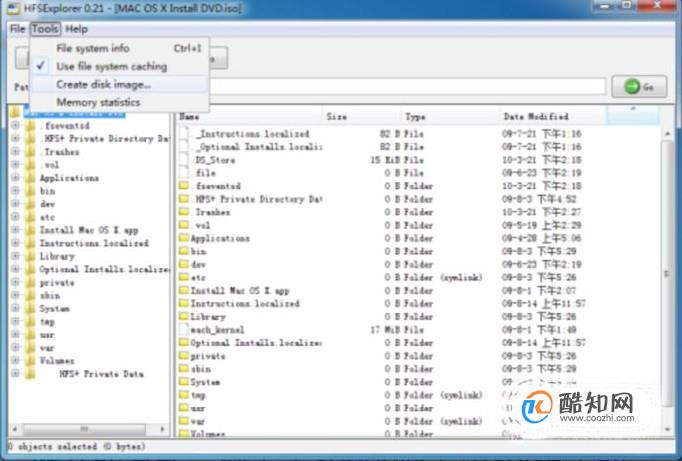
Task: Click the tree horizontal scrollbar thumb
Action: (x=84, y=429)
